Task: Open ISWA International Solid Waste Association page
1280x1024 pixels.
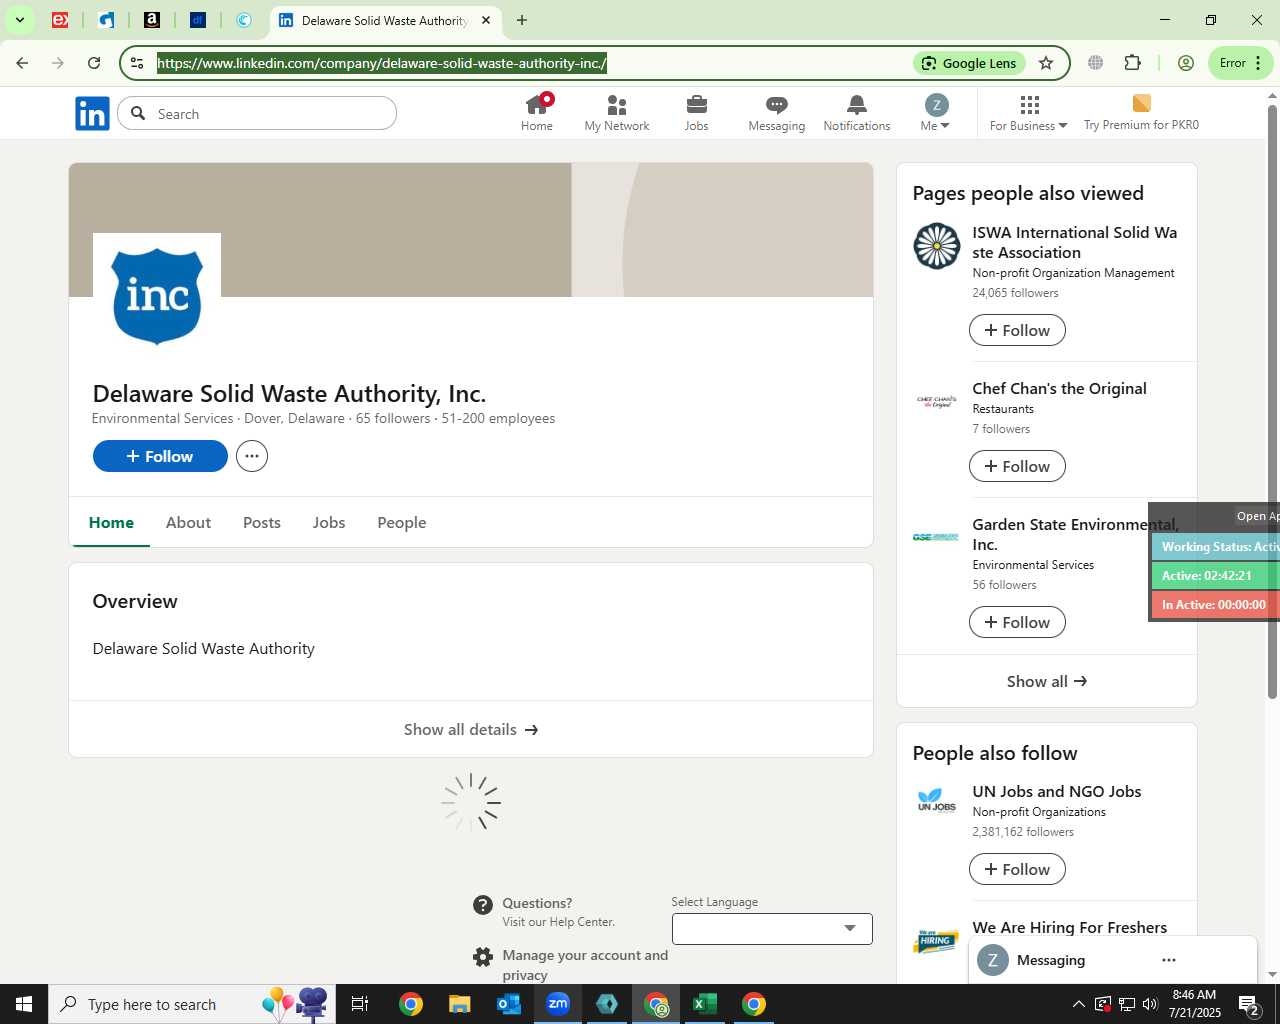Action: point(1075,242)
